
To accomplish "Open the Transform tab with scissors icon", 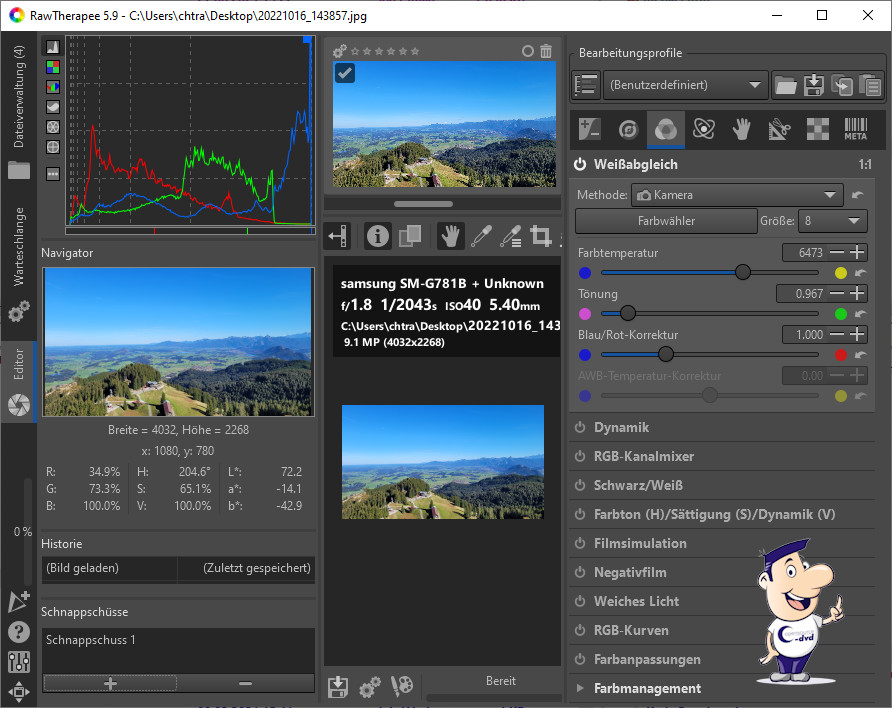I will tap(779, 130).
